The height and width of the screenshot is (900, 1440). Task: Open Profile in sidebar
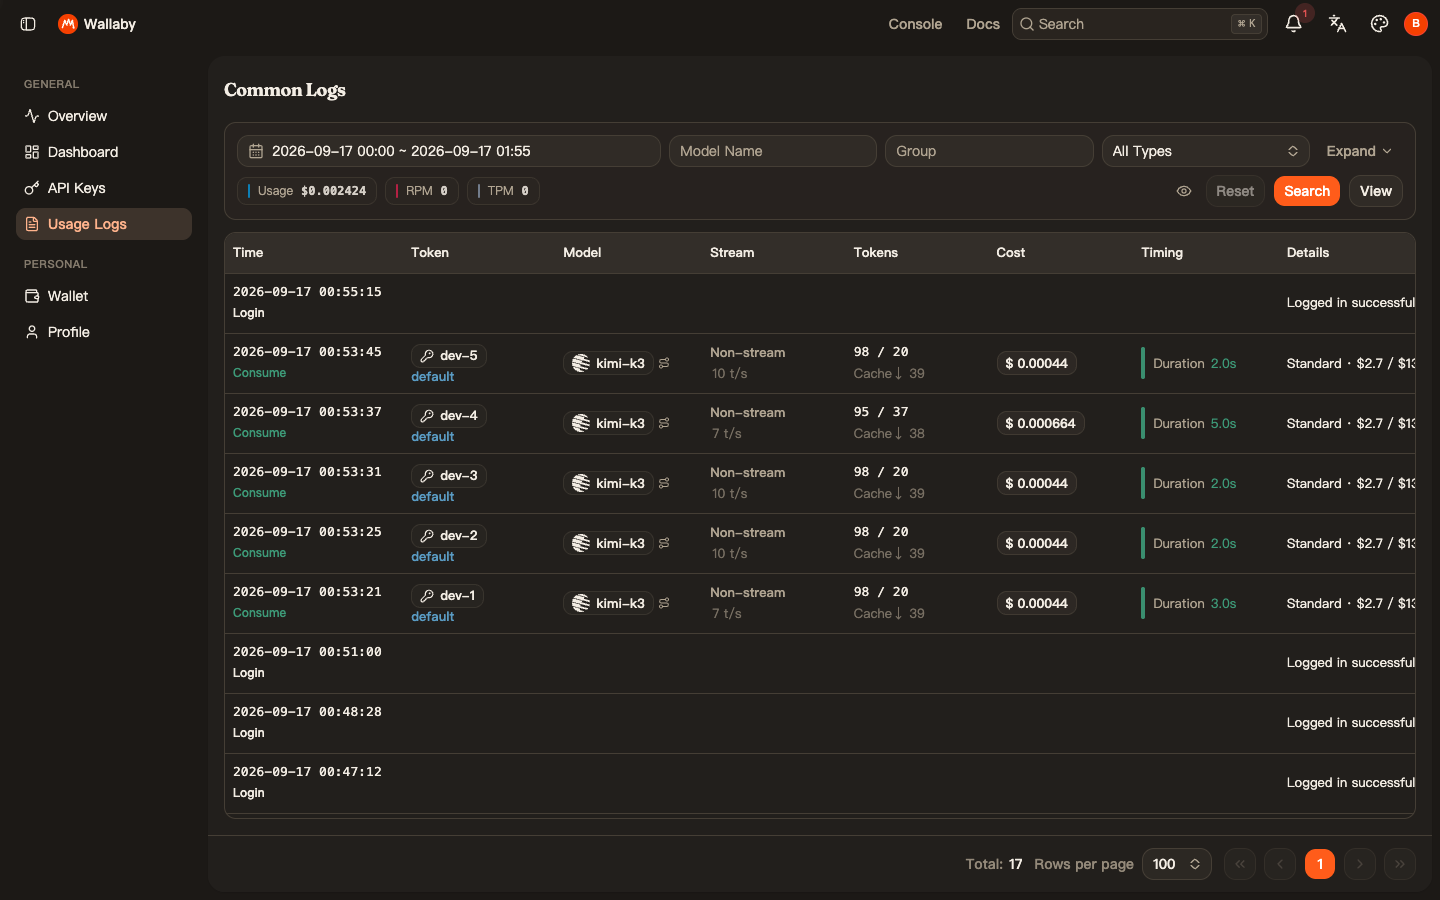click(104, 332)
